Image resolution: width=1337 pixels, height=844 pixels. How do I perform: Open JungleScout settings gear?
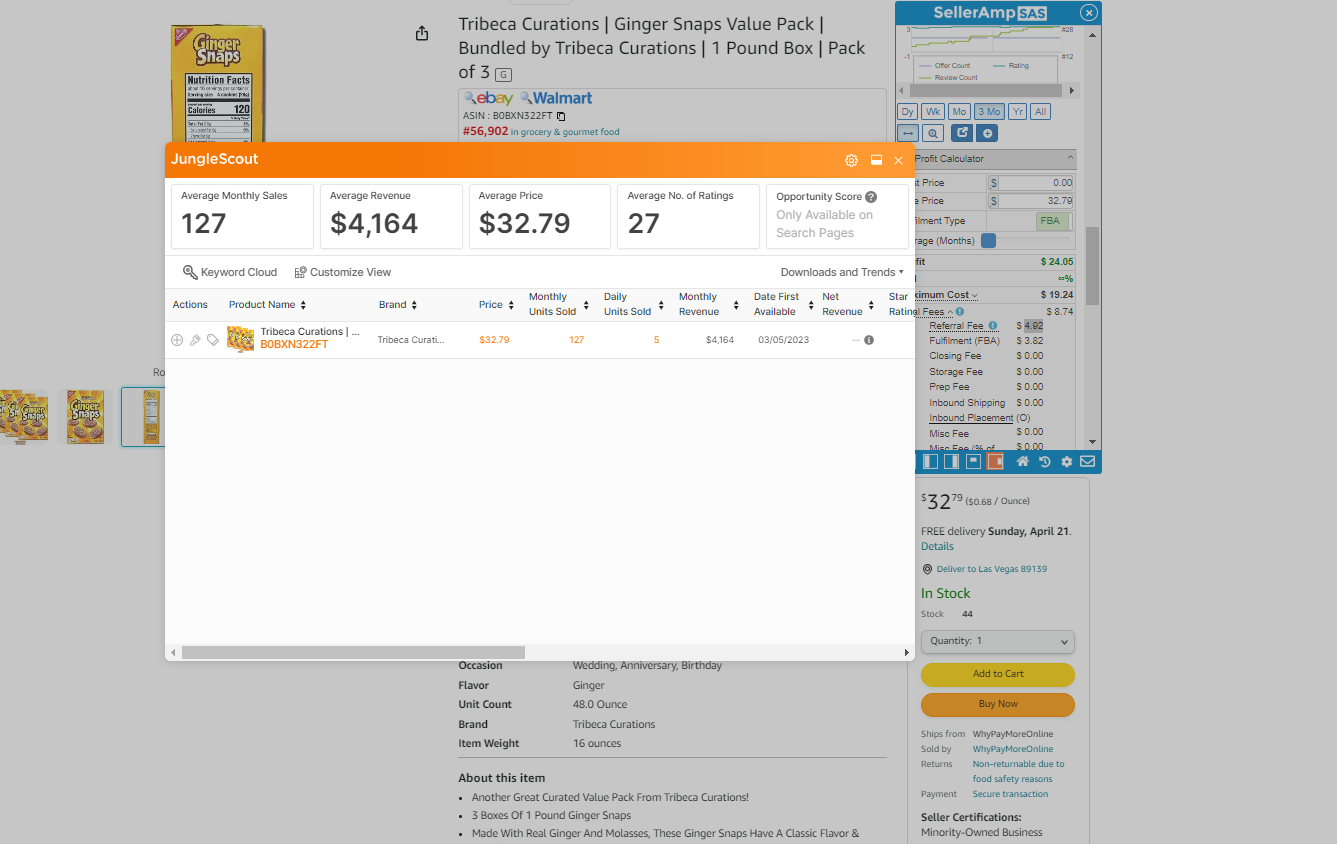pos(851,160)
